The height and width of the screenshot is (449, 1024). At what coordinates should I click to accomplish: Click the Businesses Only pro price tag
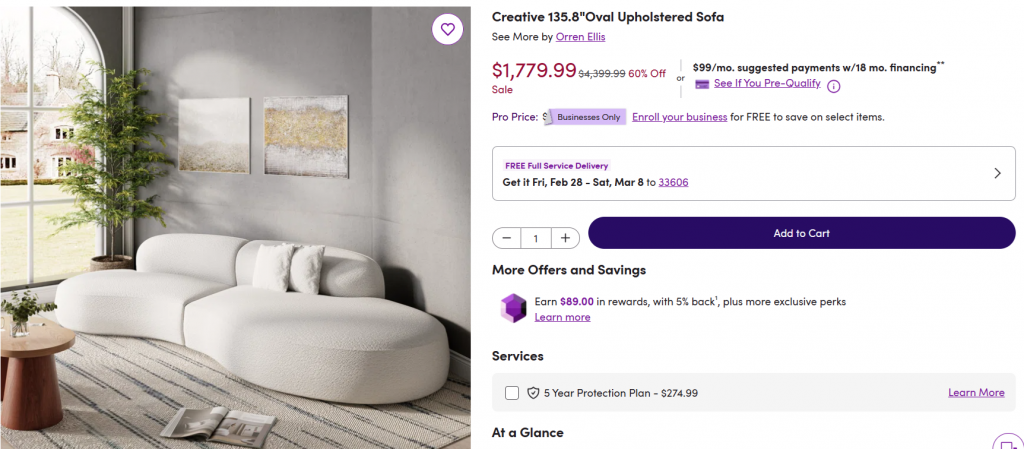[x=589, y=117]
